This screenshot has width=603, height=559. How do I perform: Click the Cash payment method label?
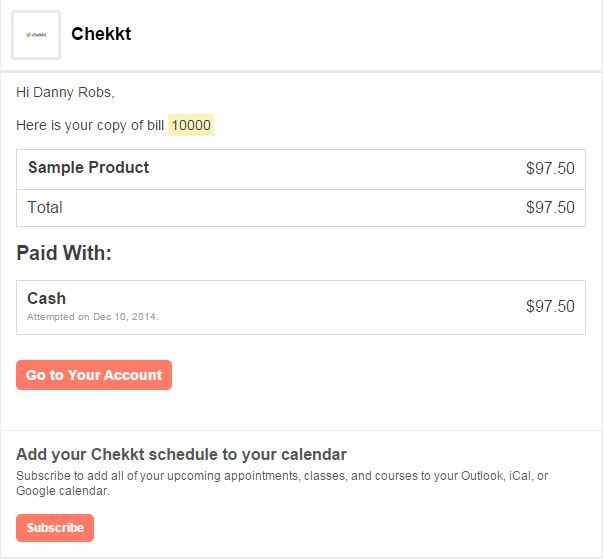pyautogui.click(x=47, y=298)
